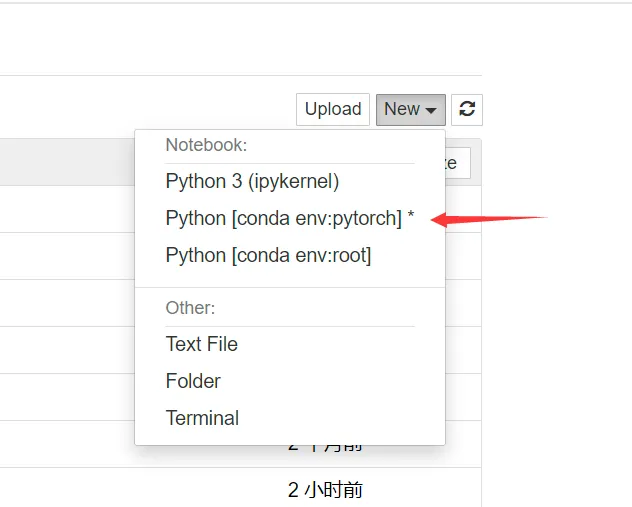Viewport: 632px width, 507px height.
Task: Launch a new Terminal
Action: (202, 418)
